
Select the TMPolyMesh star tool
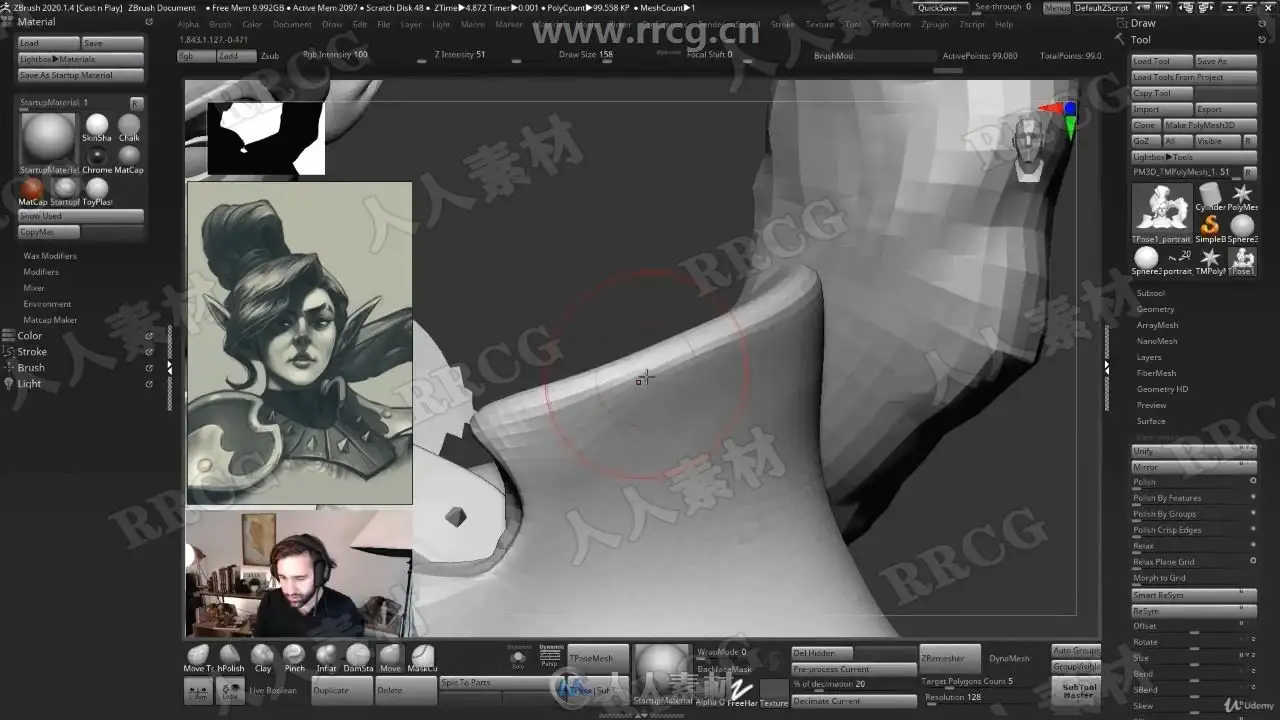click(1210, 261)
